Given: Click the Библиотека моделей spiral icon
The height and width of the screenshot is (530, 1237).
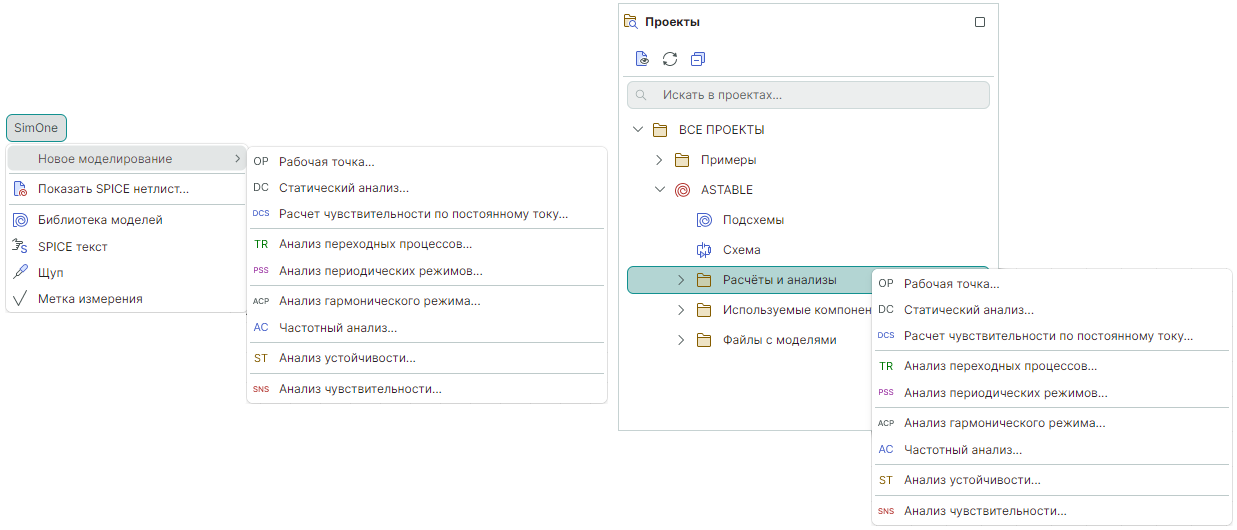Looking at the screenshot, I should tap(20, 220).
